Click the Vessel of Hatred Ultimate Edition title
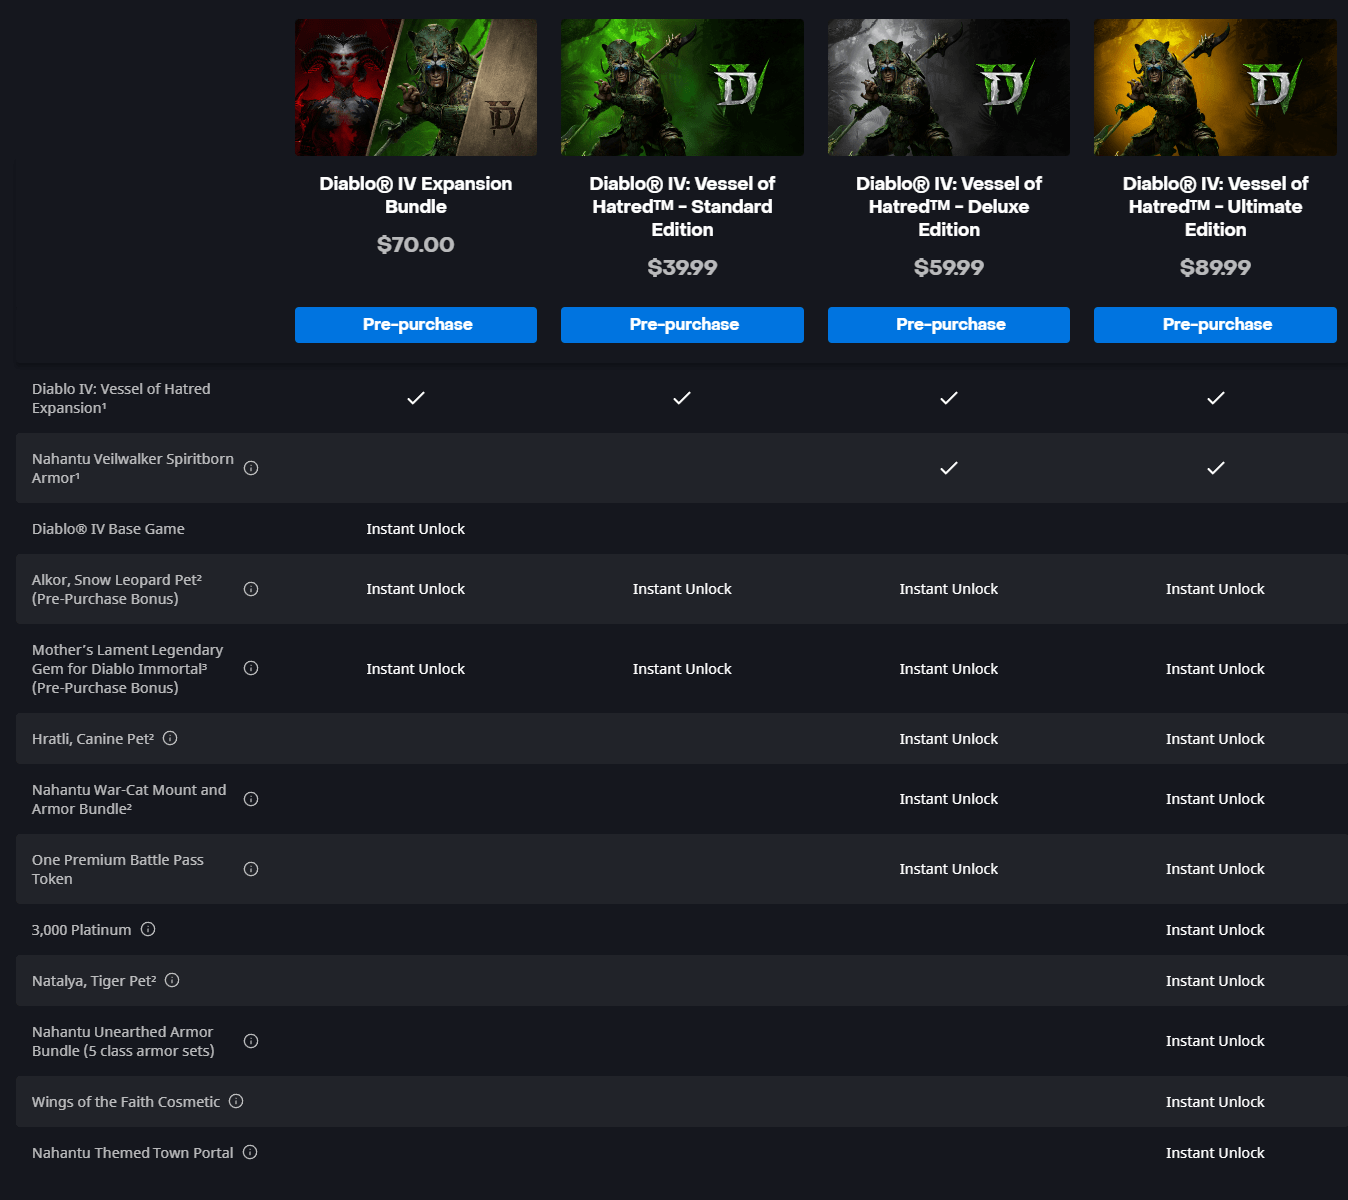 coord(1215,206)
